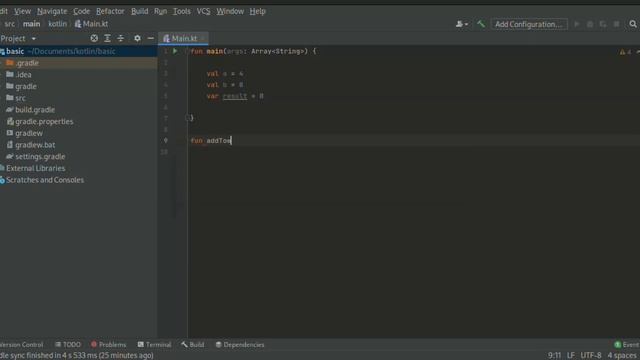Image resolution: width=640 pixels, height=360 pixels.
Task: Open the Run menu
Action: (160, 11)
